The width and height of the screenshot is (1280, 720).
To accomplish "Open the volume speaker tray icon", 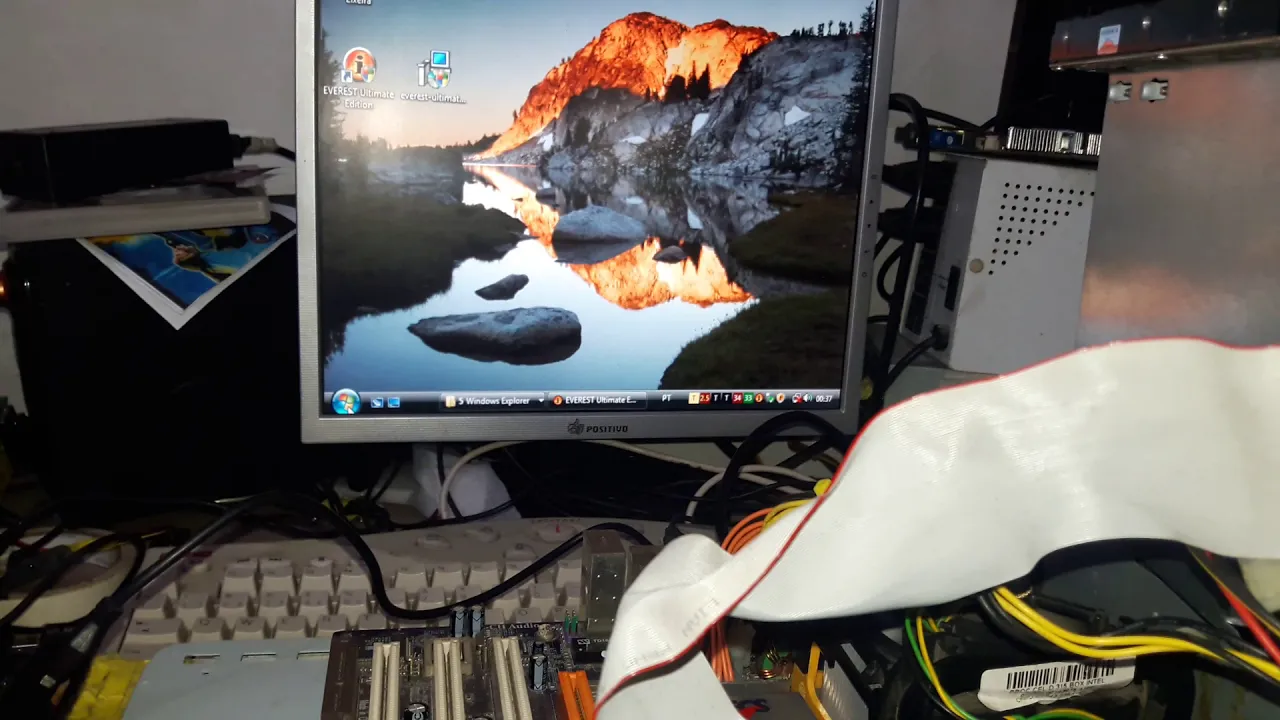I will [808, 398].
